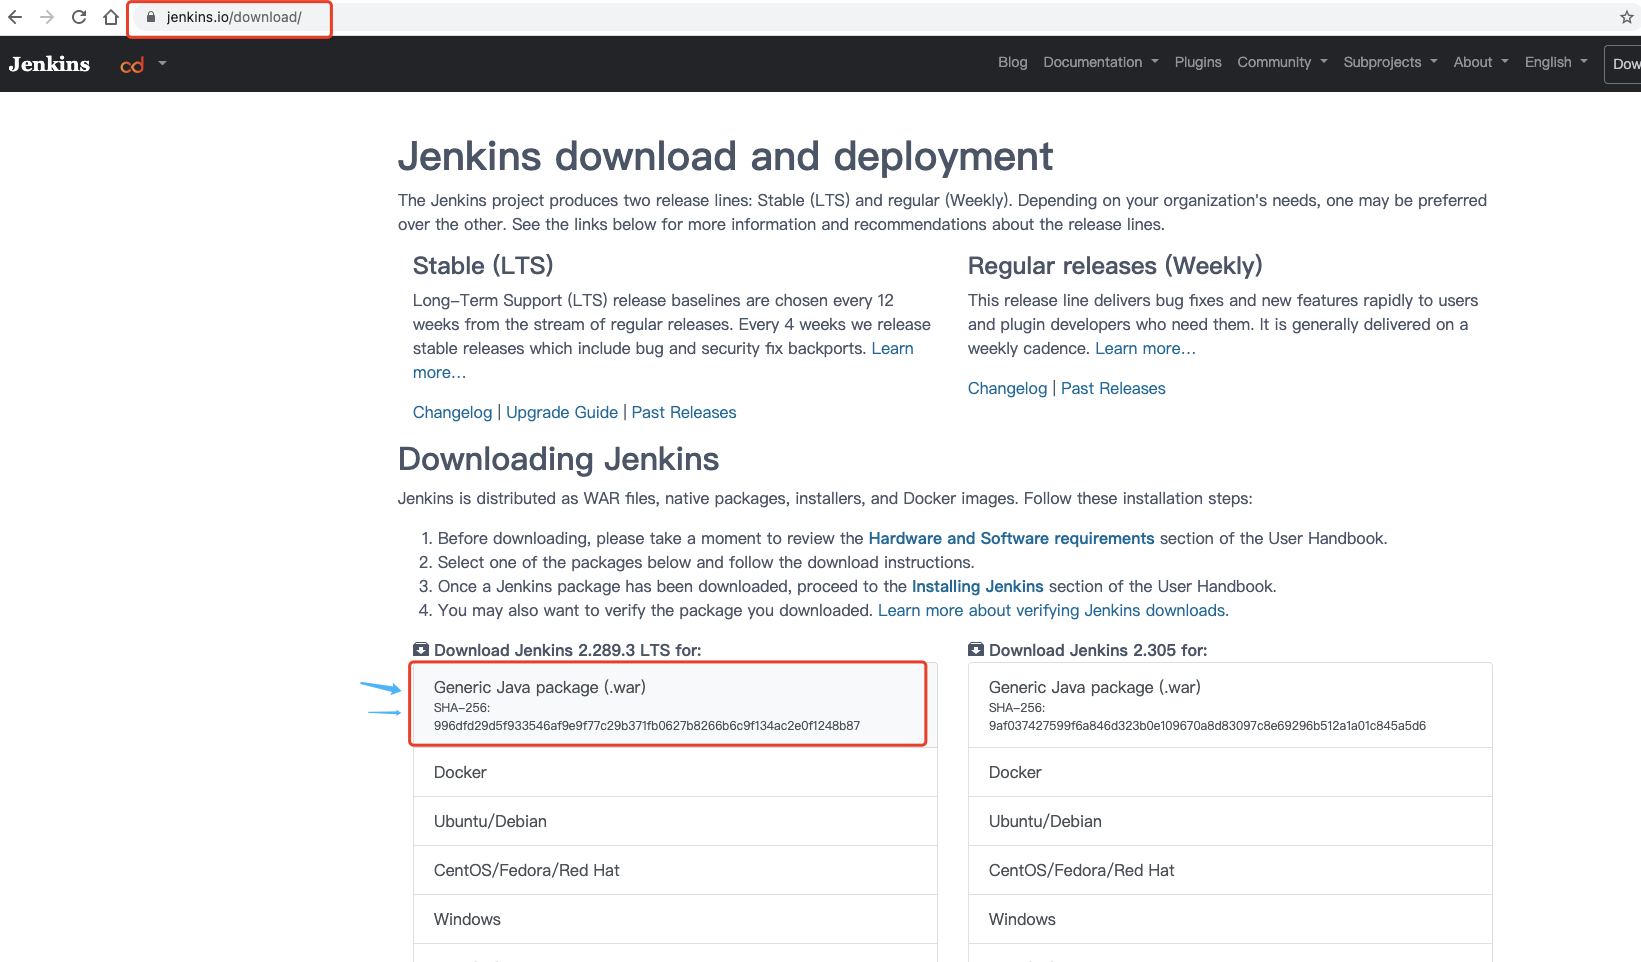This screenshot has width=1641, height=962.
Task: View site info via the padlock icon
Action: (151, 17)
